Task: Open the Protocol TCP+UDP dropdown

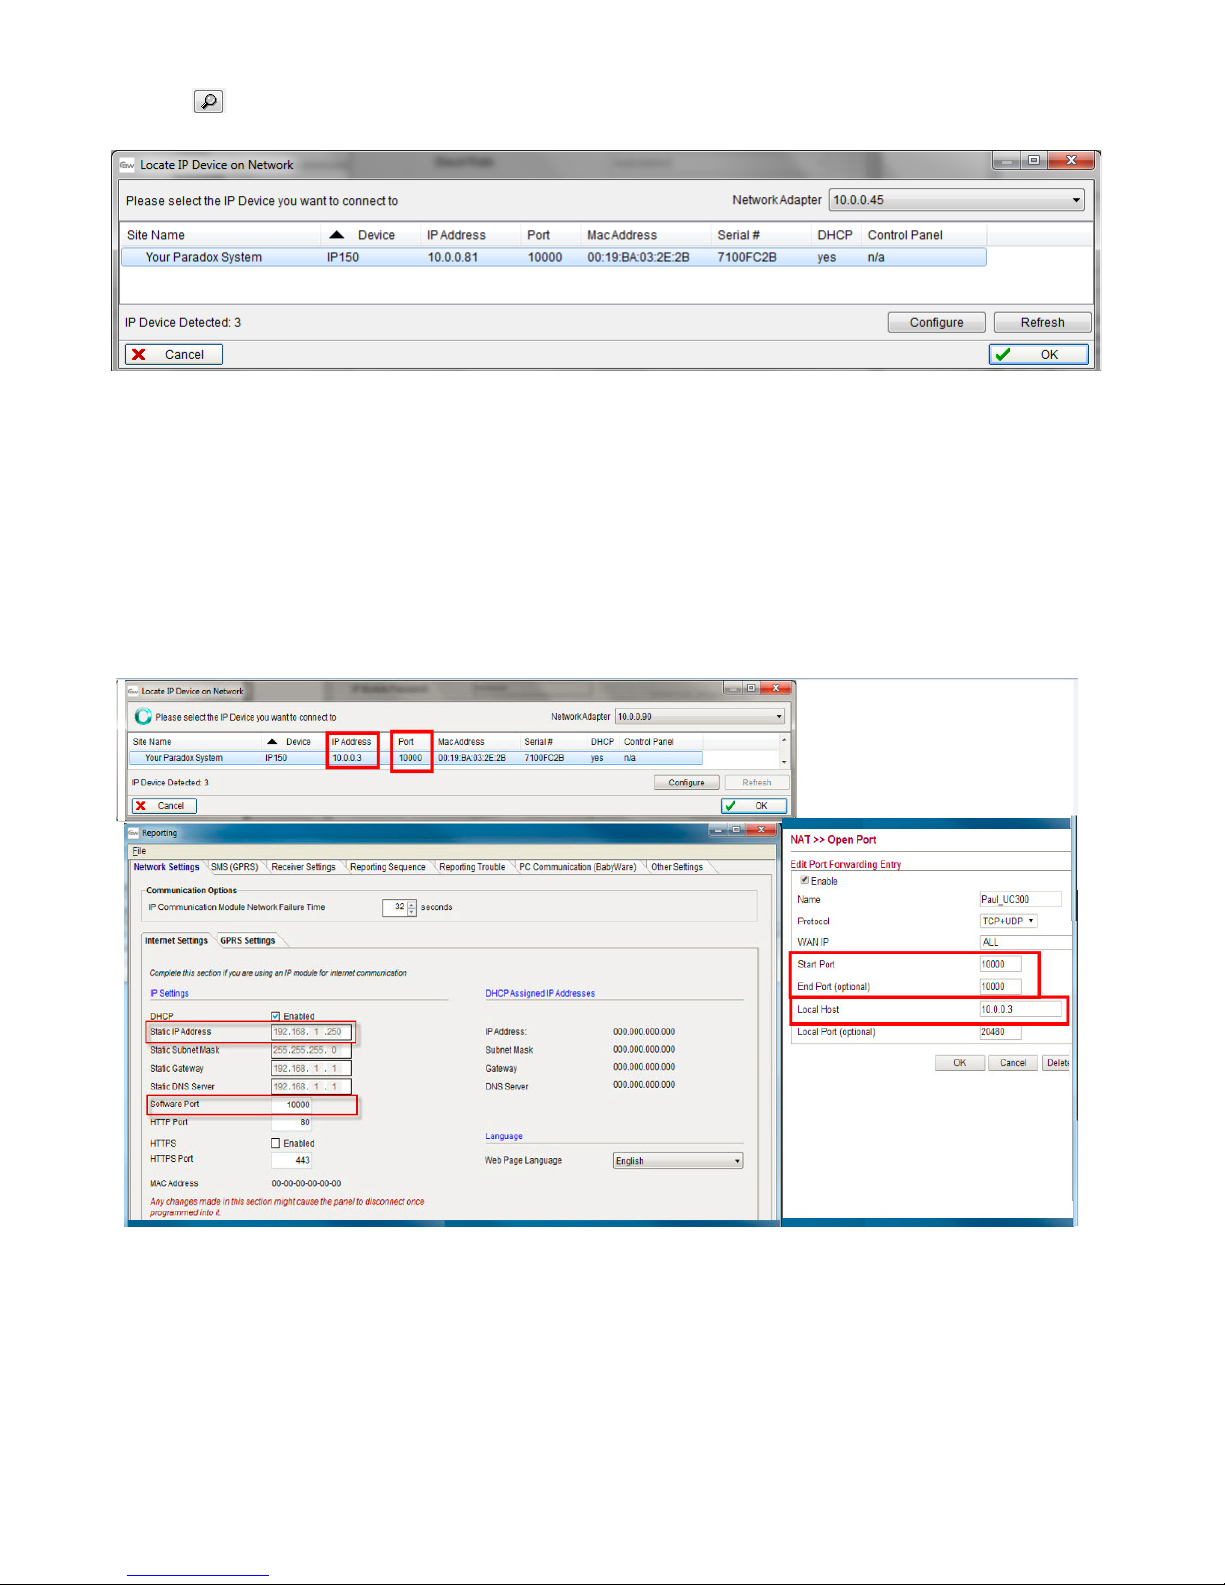Action: click(x=1008, y=921)
